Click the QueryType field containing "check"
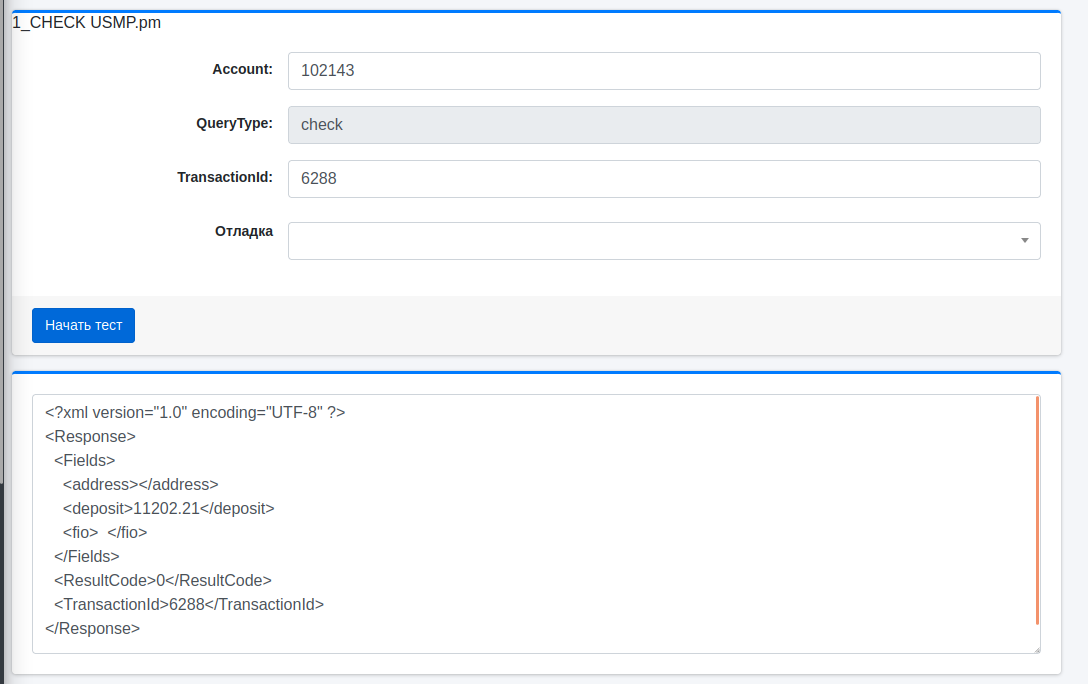This screenshot has width=1088, height=684. coord(663,125)
